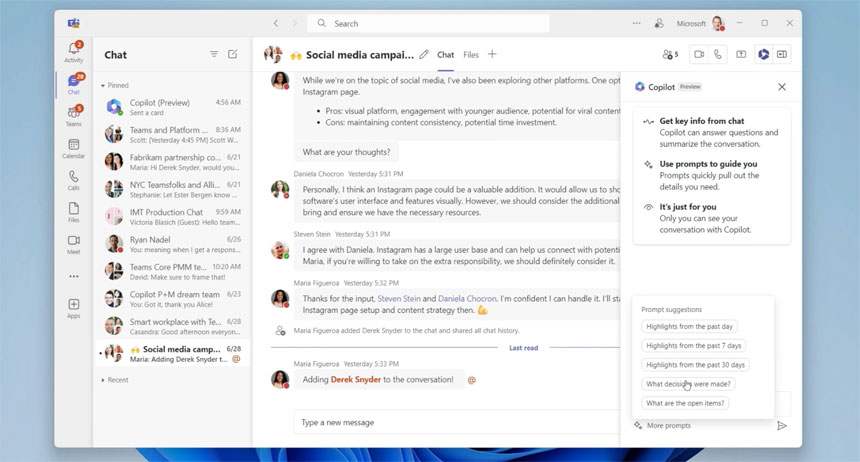Open Calendar from the left rail

pyautogui.click(x=74, y=148)
